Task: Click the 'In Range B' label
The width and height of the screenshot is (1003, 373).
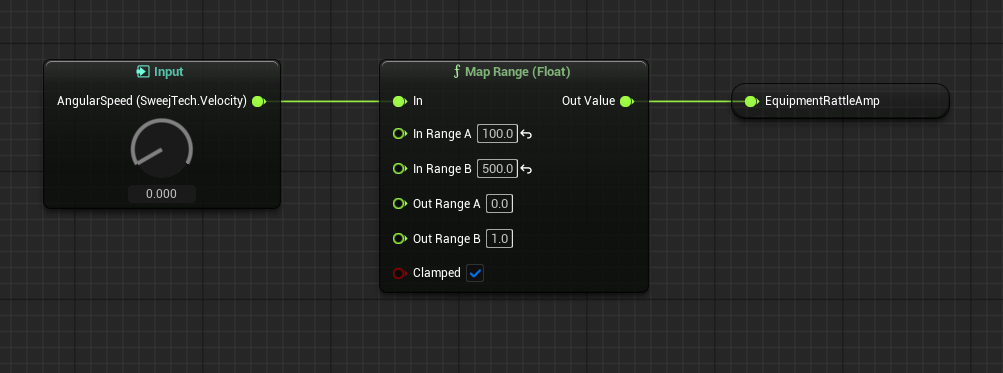Action: coord(442,169)
